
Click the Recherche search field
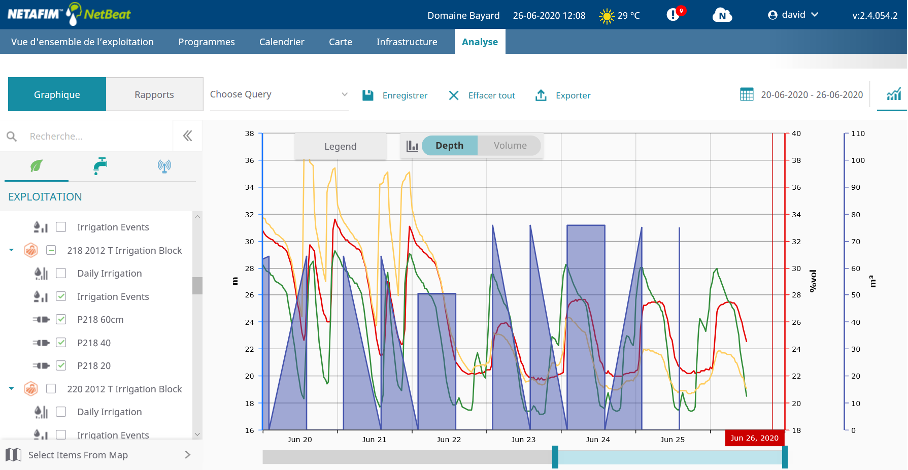click(90, 136)
